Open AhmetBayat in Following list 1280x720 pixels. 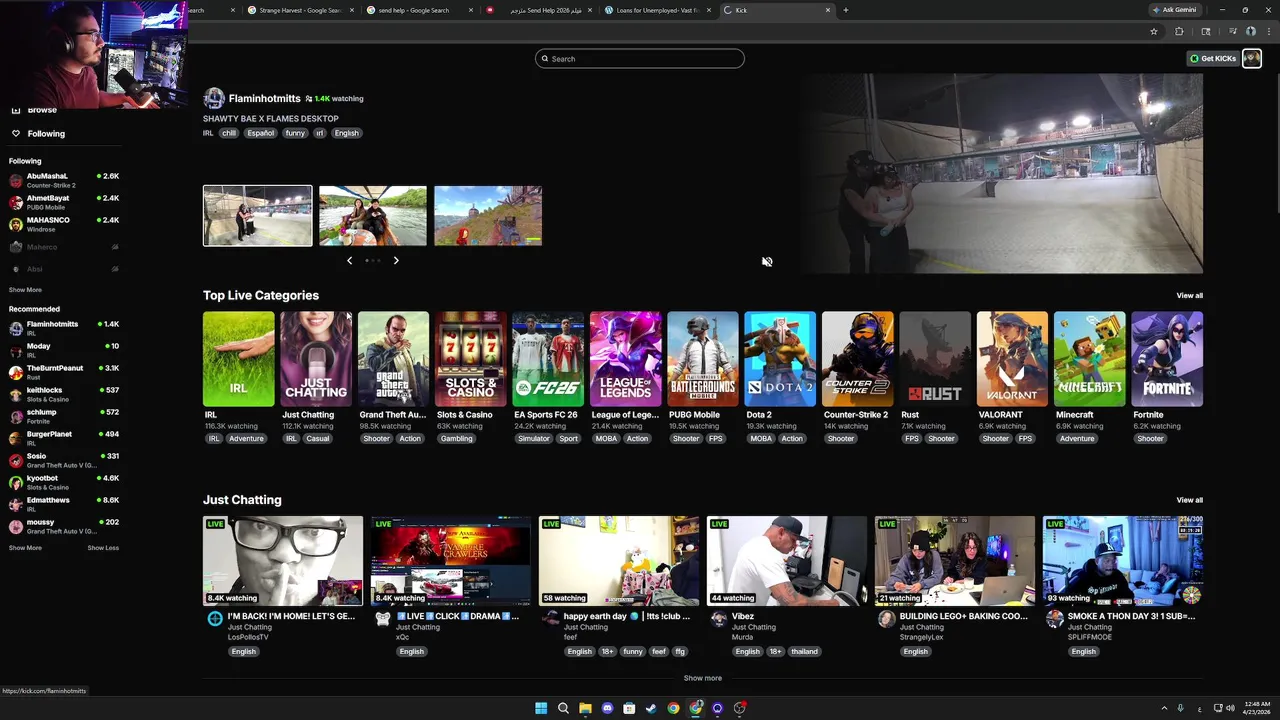click(64, 202)
